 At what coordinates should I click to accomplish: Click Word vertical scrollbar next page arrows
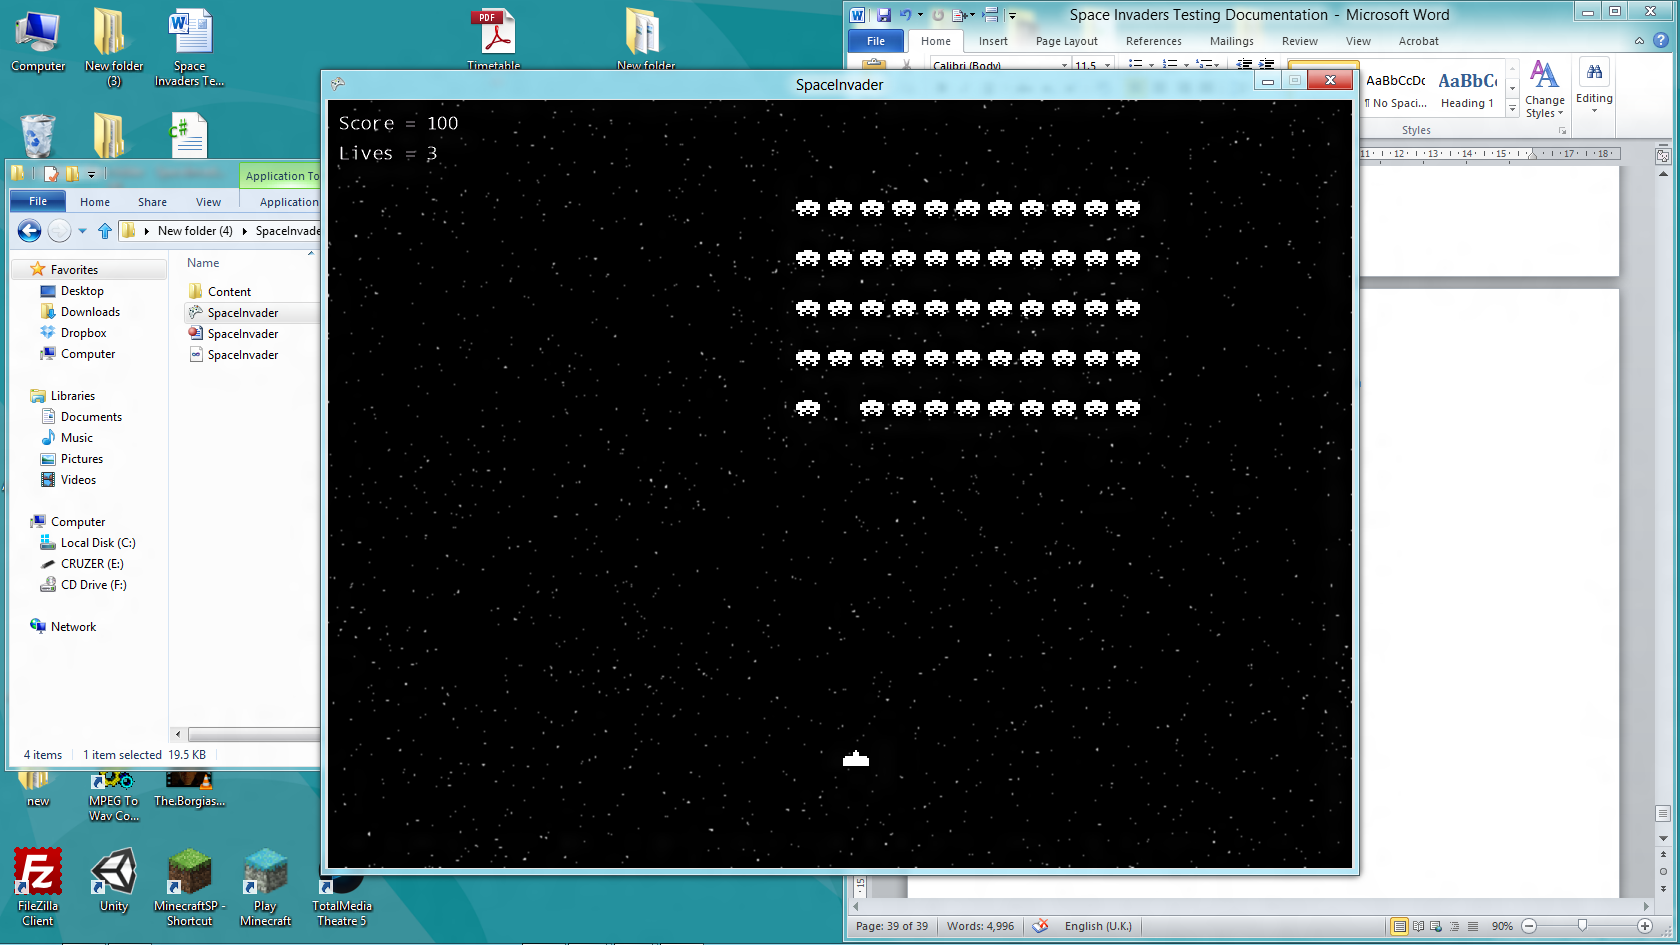click(x=1663, y=888)
